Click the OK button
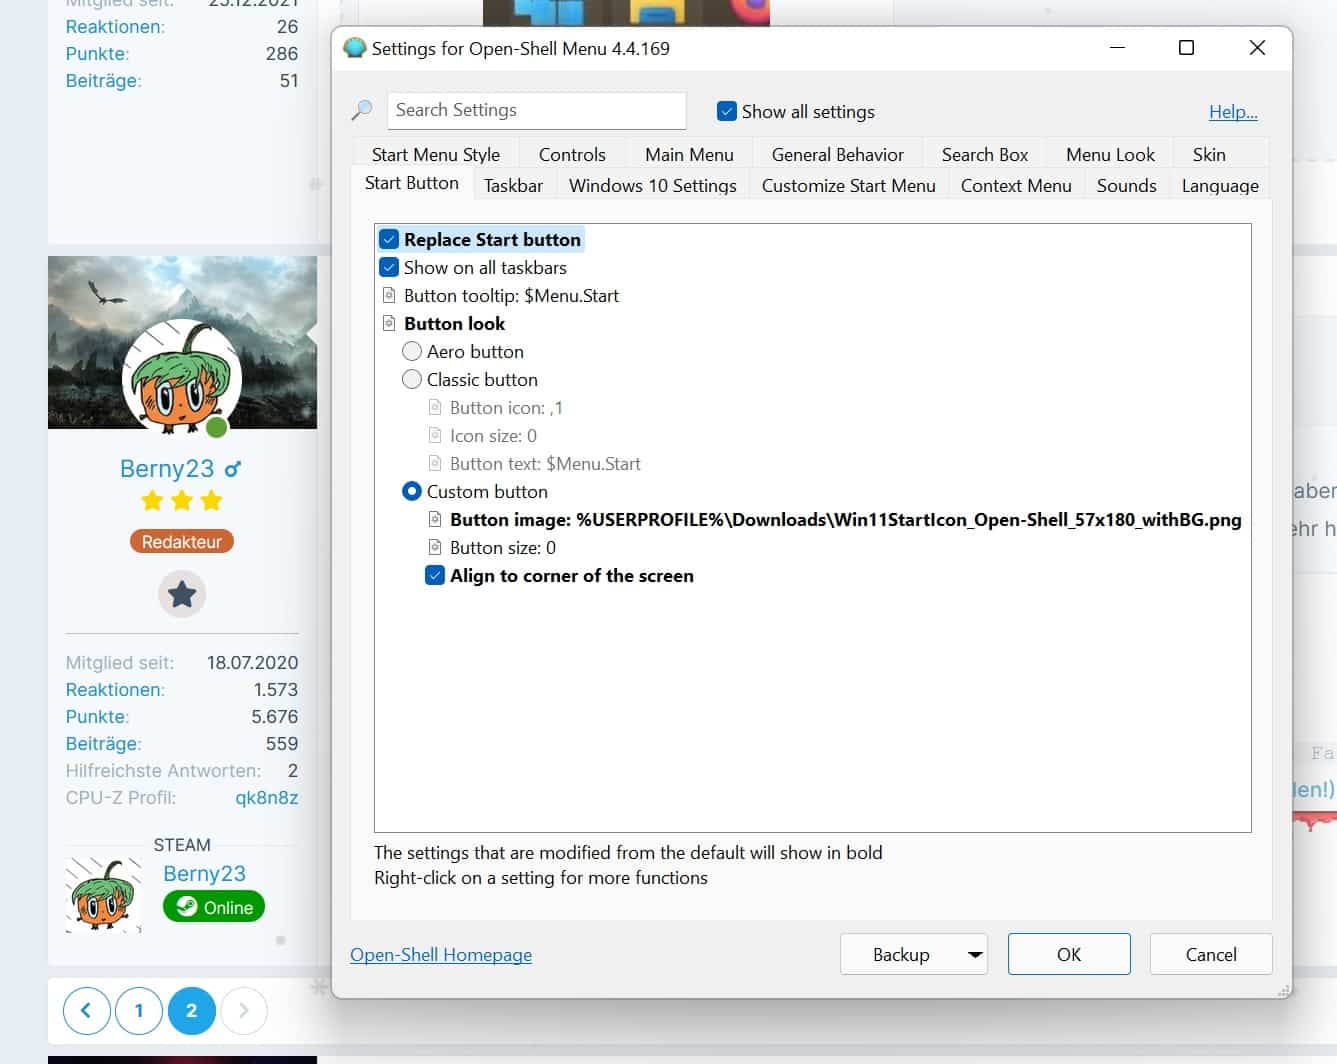Image resolution: width=1337 pixels, height=1064 pixels. pos(1069,954)
